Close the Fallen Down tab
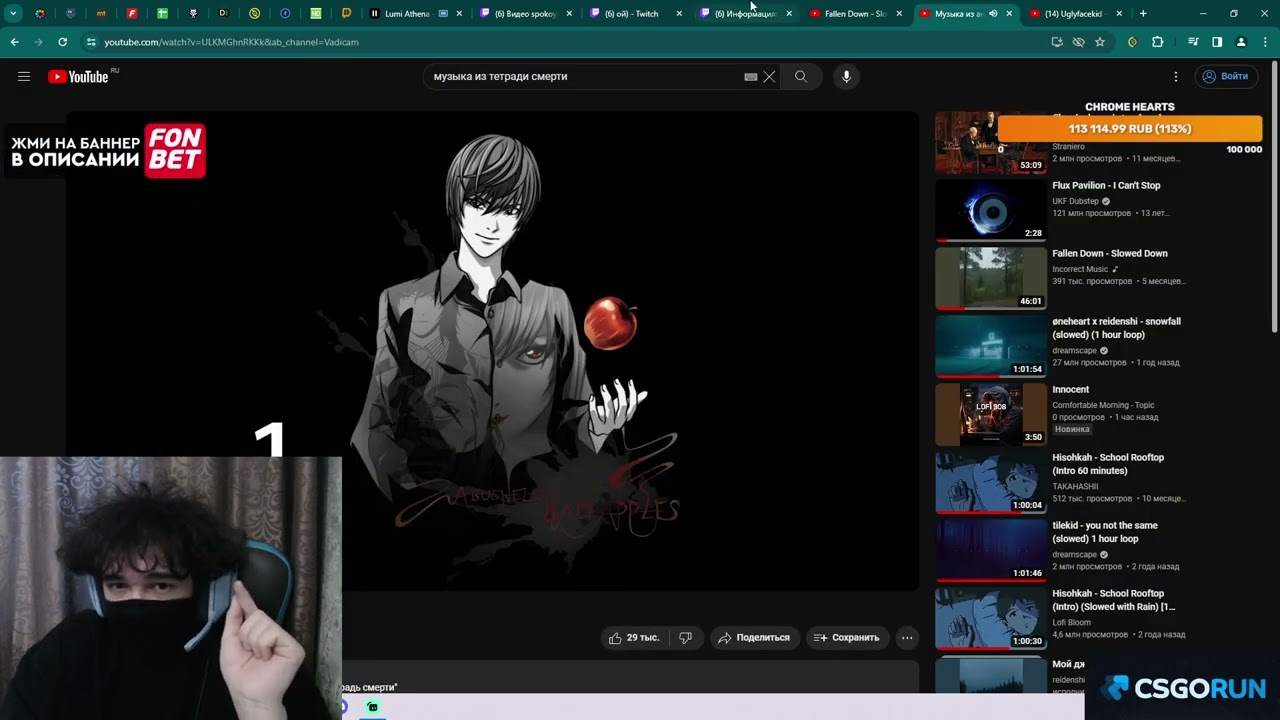 coord(899,14)
